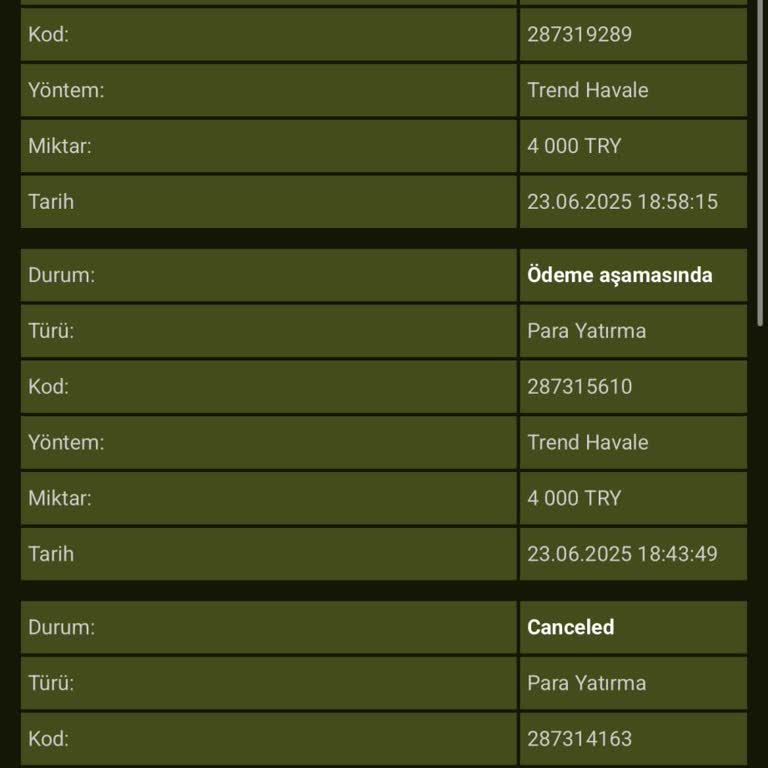Click the Canceled status
Screen dimensions: 768x768
(570, 627)
